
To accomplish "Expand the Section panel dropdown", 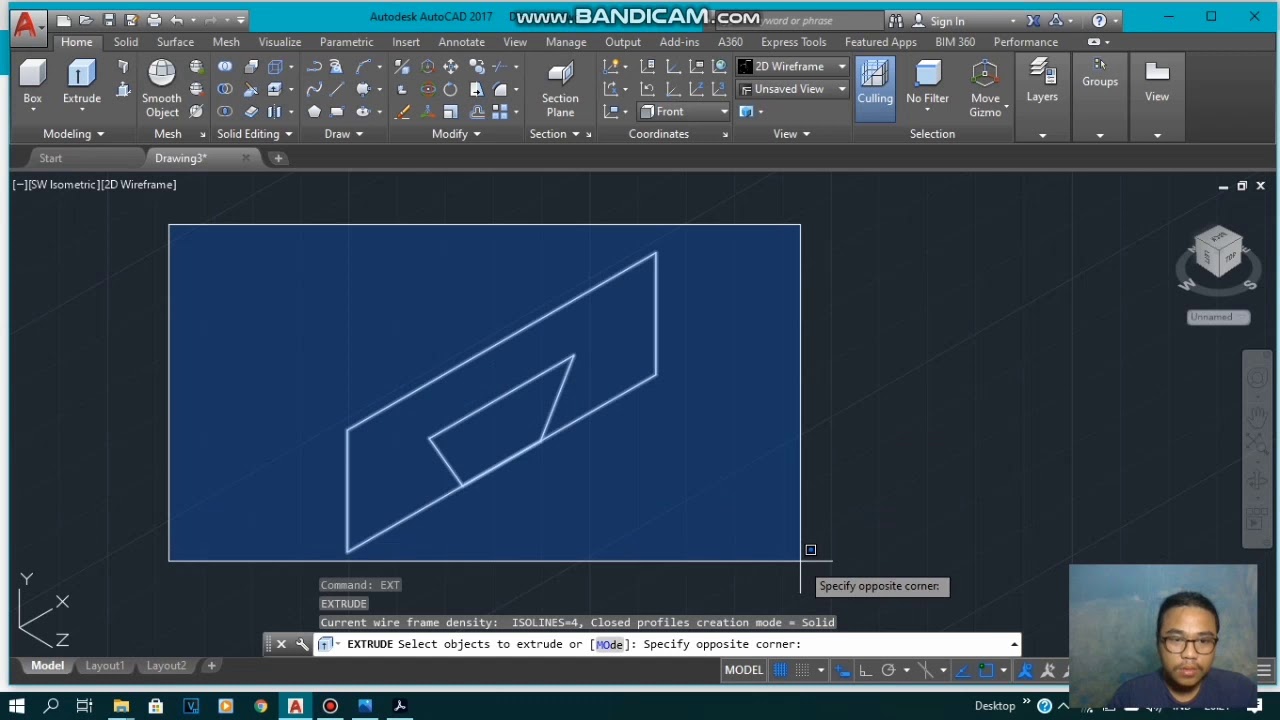I will (x=554, y=134).
